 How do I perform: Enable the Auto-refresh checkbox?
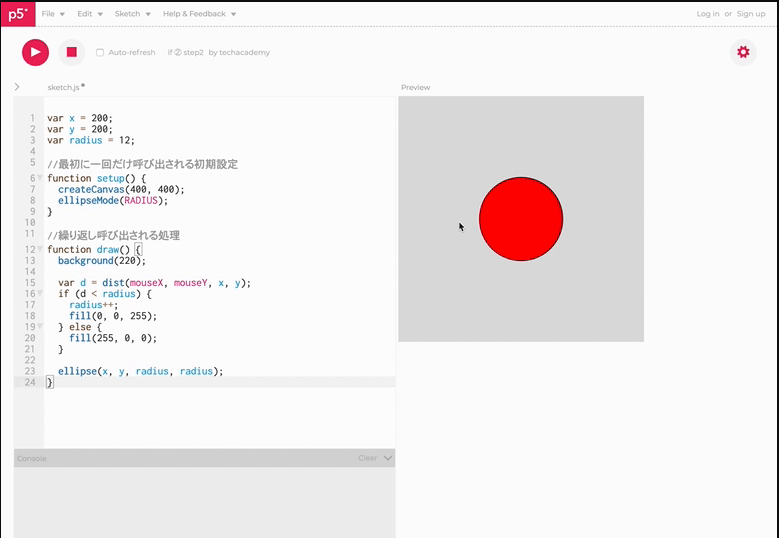point(100,53)
